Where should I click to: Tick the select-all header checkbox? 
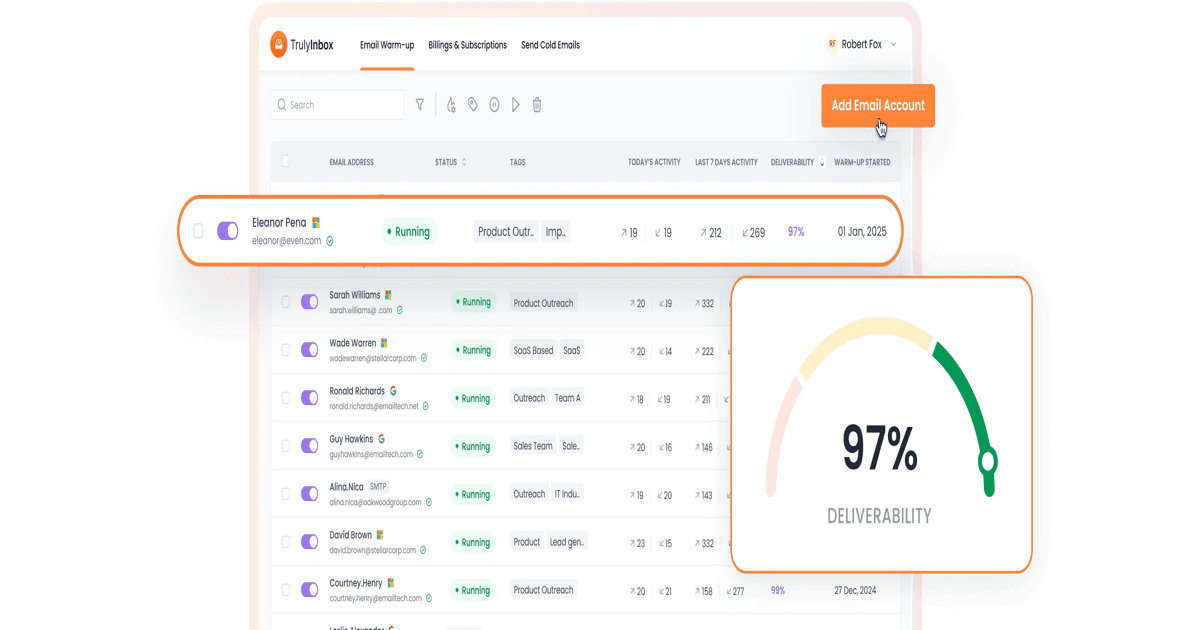(286, 161)
